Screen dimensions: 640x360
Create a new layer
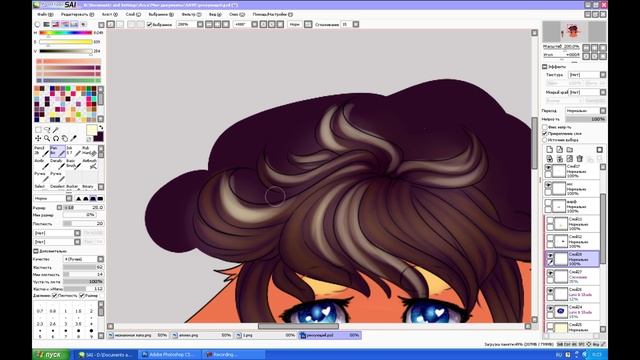[x=549, y=149]
